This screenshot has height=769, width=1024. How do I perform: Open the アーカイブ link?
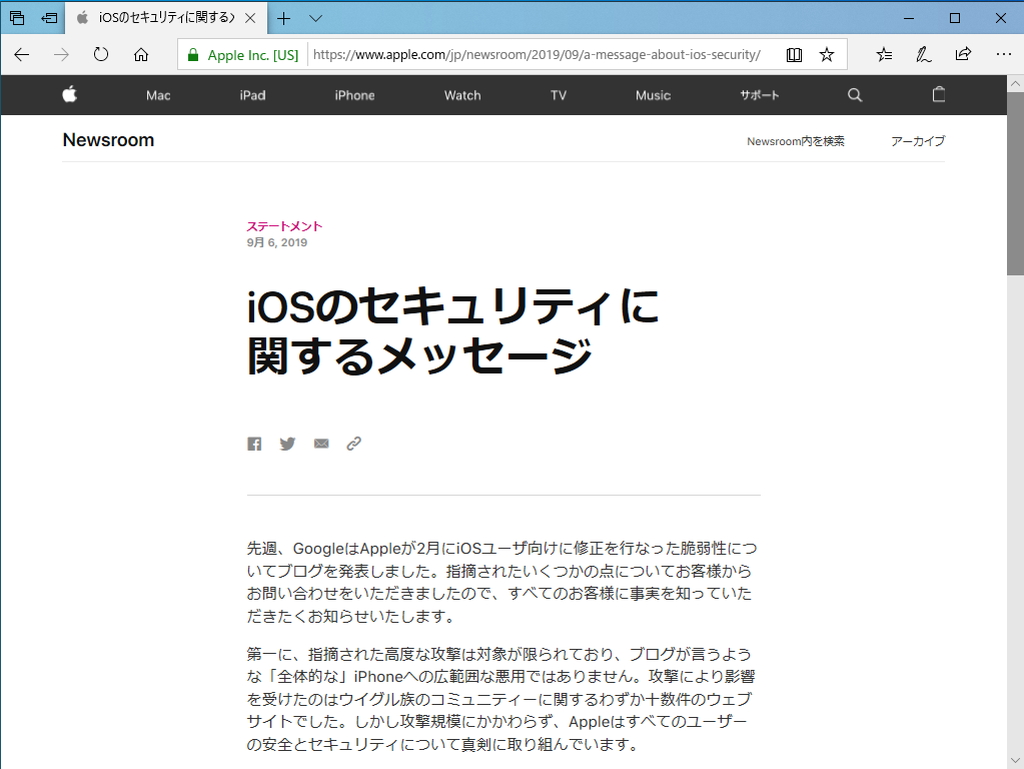[916, 141]
